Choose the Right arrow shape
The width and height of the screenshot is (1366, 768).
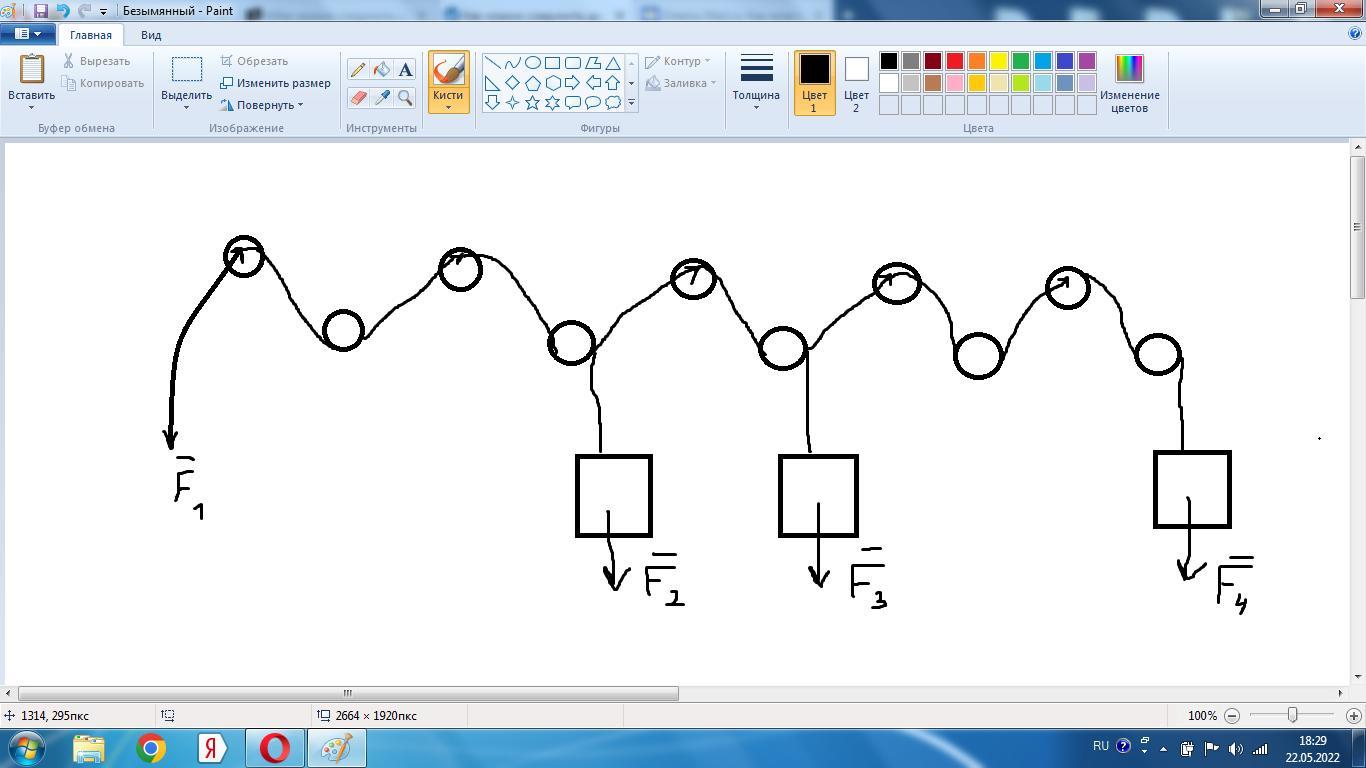point(572,83)
